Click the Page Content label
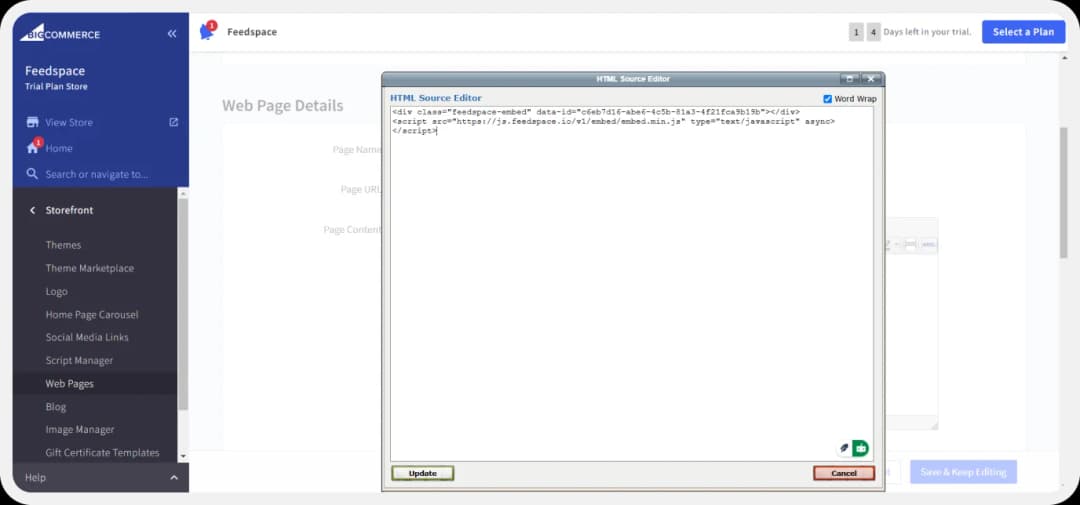 [353, 229]
